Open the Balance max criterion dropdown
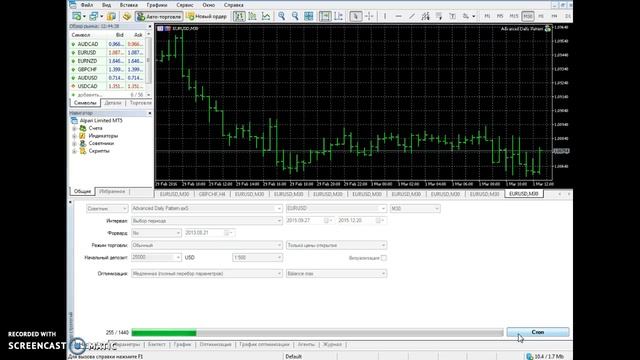The height and width of the screenshot is (360, 640). (336, 273)
